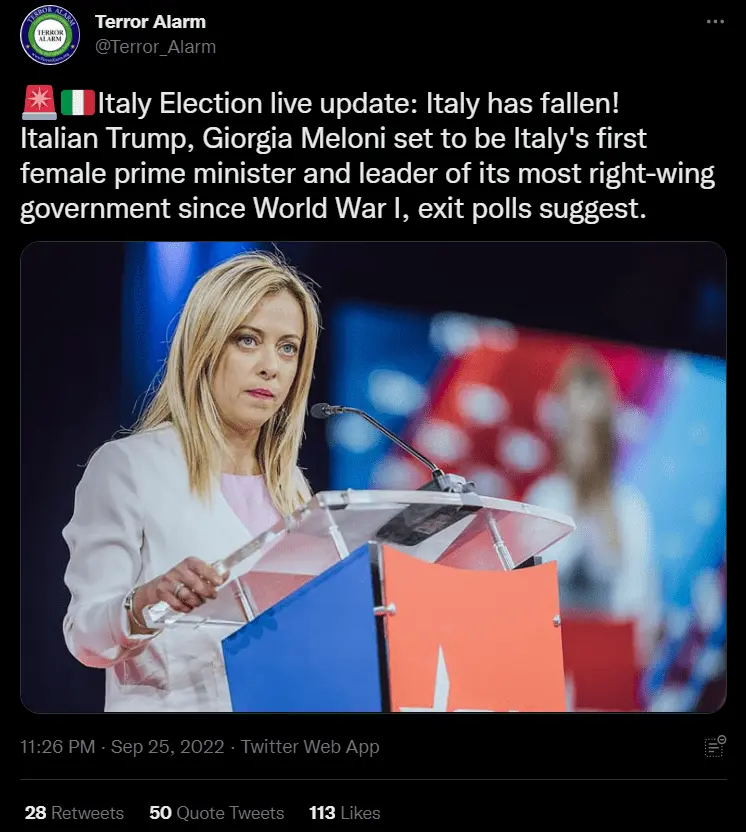Click the red podium panel with star

pyautogui.click(x=473, y=631)
